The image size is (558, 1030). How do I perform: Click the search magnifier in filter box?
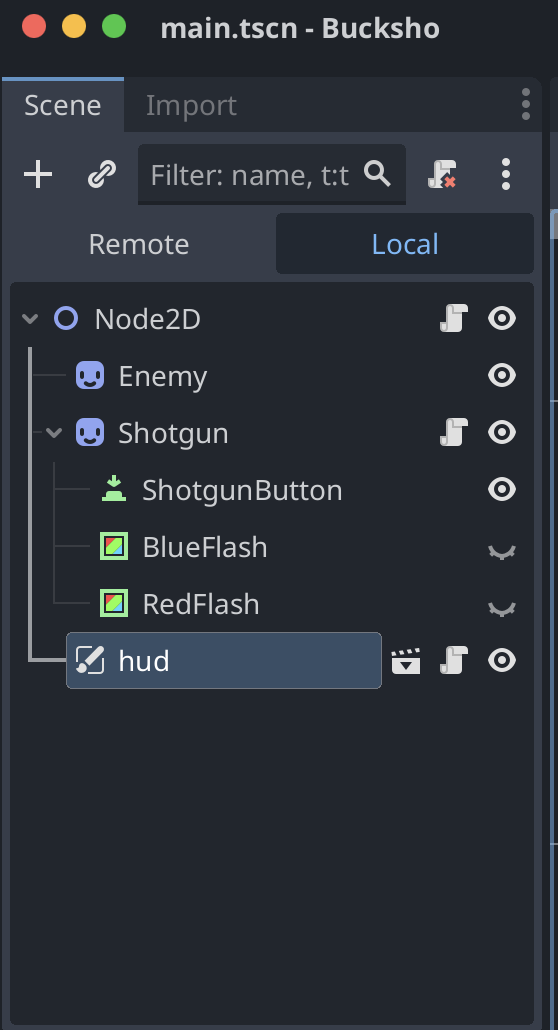(x=378, y=174)
